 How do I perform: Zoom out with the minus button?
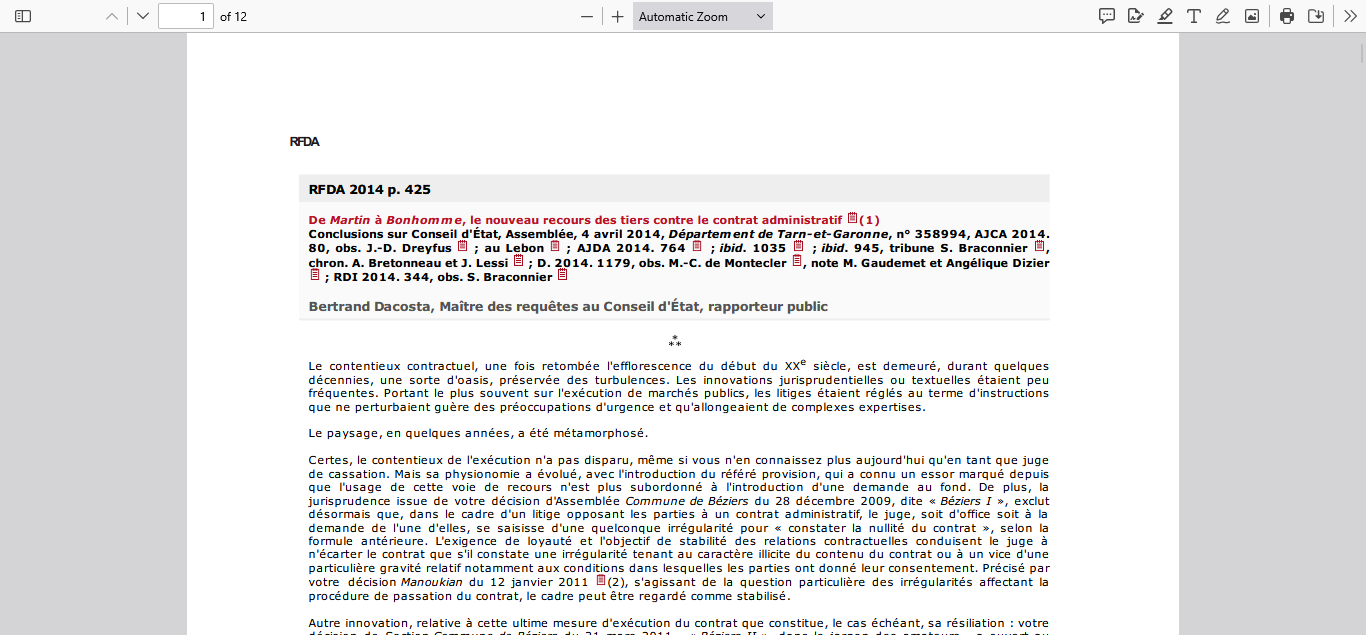coord(587,16)
